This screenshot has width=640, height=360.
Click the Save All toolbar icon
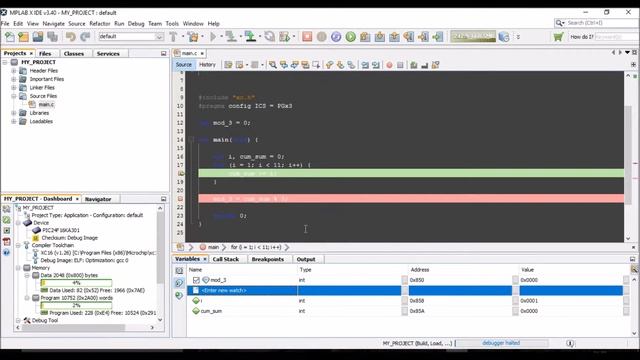coord(52,37)
